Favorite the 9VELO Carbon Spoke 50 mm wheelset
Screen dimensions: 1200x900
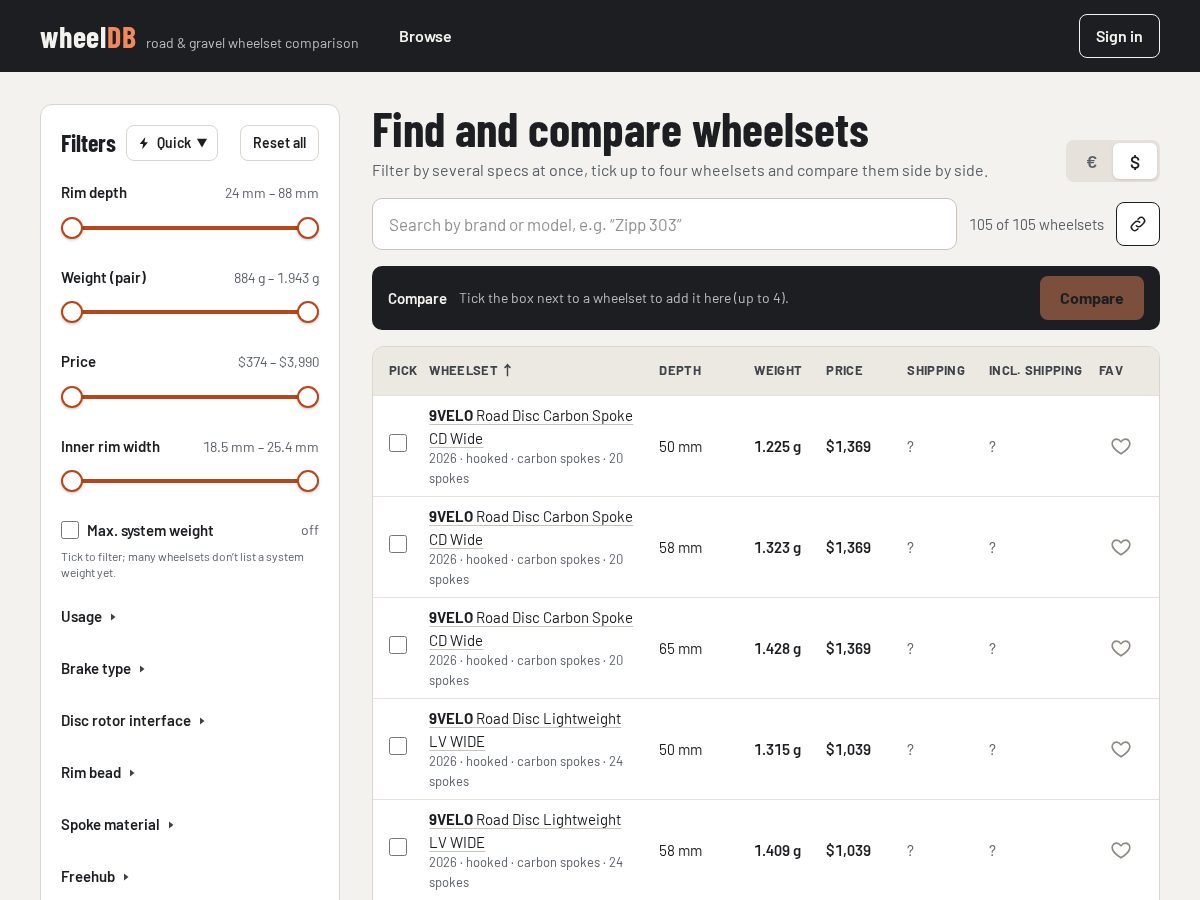point(1121,446)
